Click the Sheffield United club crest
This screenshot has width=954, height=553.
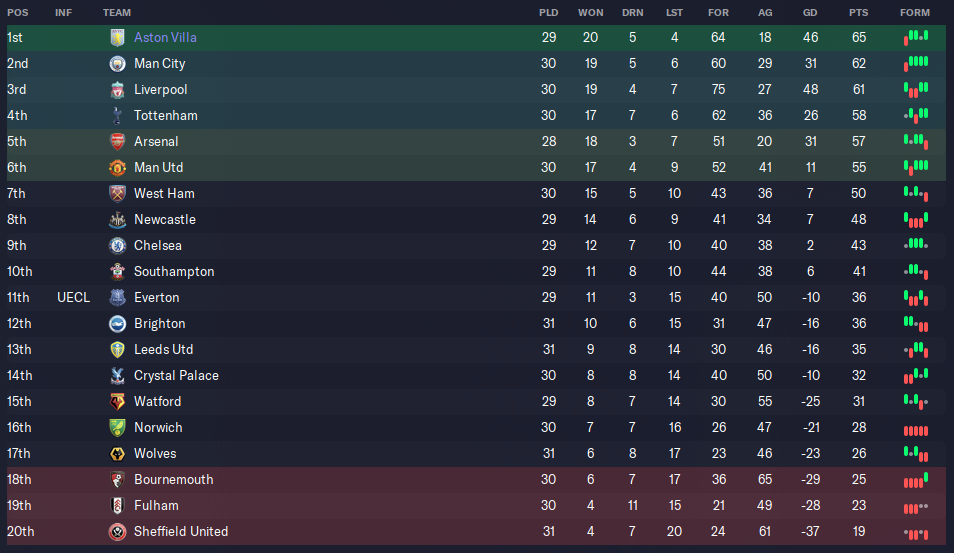pyautogui.click(x=117, y=532)
